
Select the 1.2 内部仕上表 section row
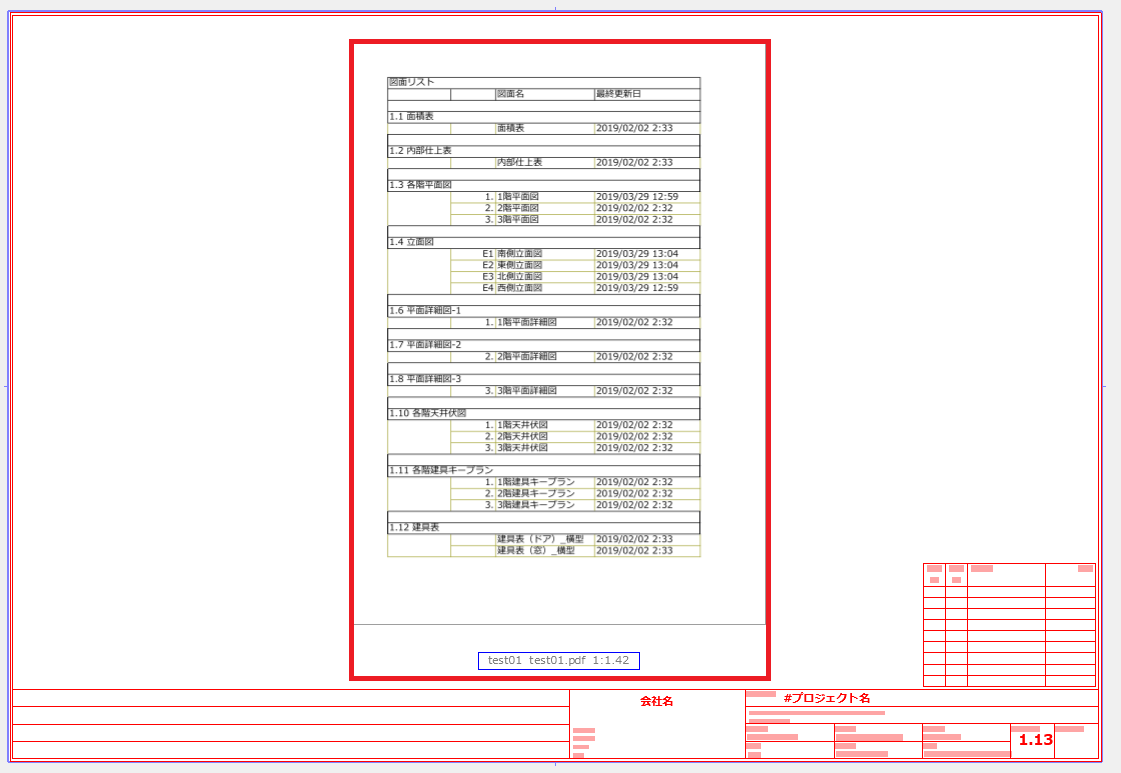pyautogui.click(x=543, y=151)
